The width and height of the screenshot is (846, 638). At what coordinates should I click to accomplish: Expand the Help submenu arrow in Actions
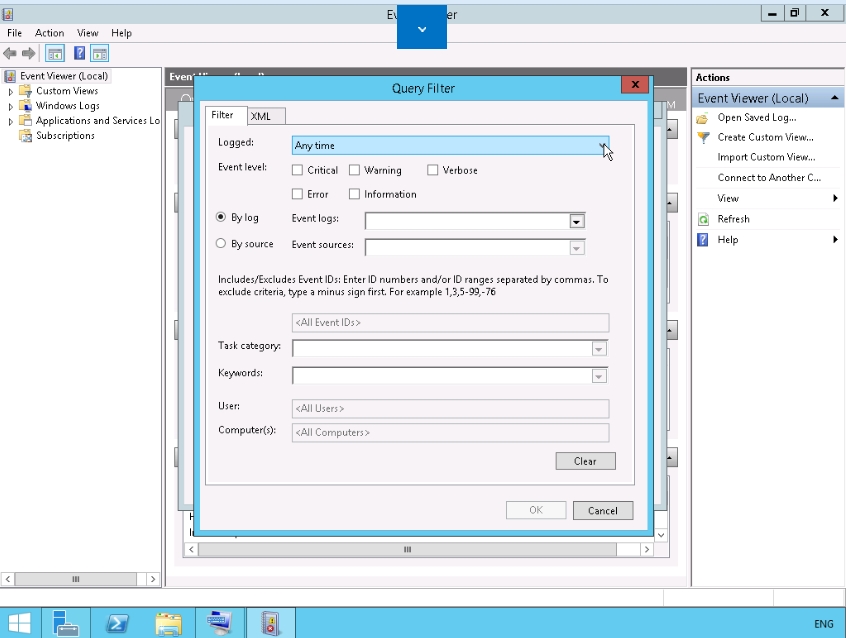point(835,239)
